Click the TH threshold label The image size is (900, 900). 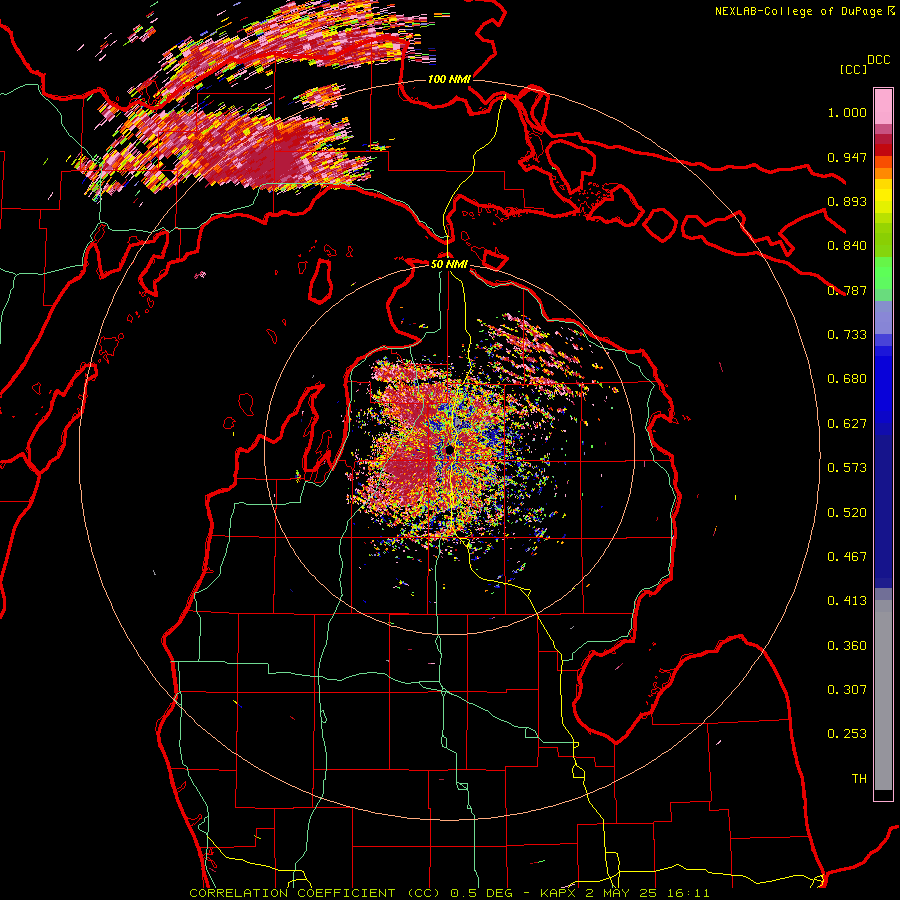tap(859, 779)
